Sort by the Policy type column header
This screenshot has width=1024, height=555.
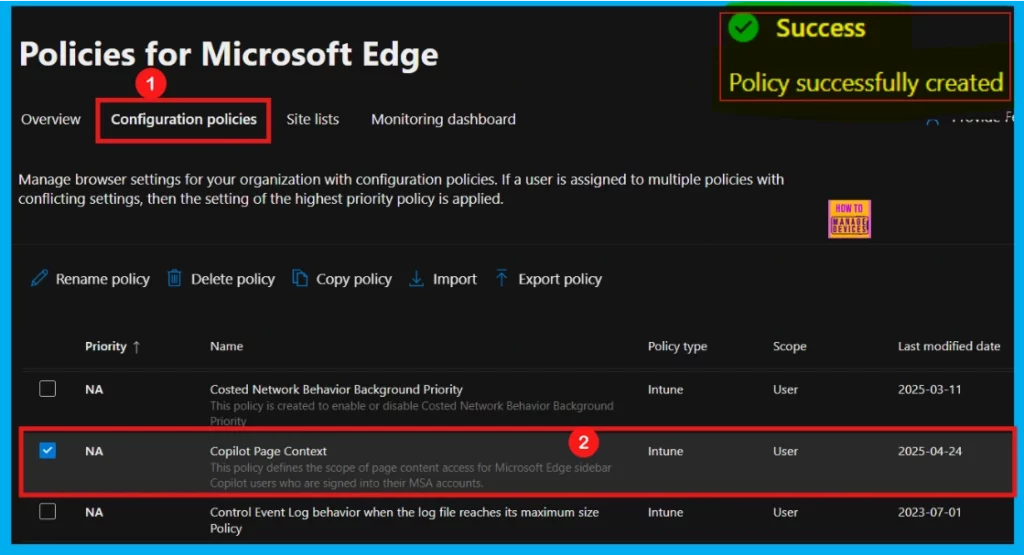(x=677, y=347)
